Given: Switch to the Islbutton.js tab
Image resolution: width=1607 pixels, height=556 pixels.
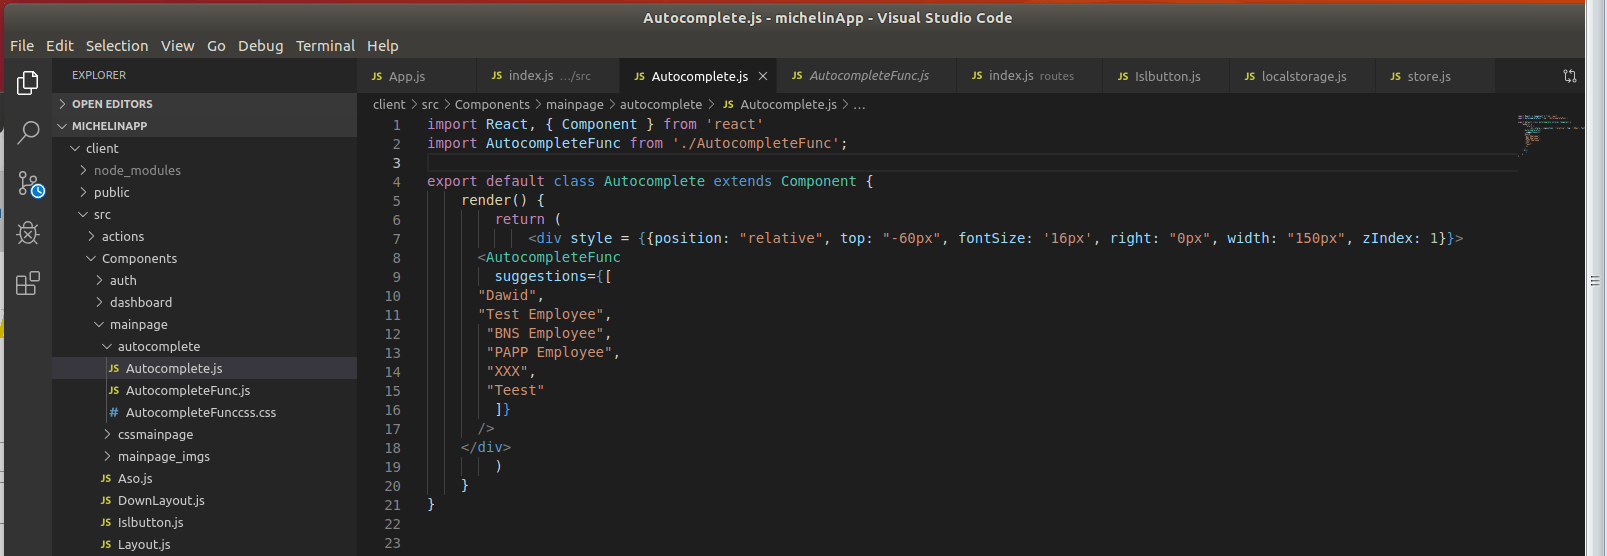Looking at the screenshot, I should [1165, 76].
